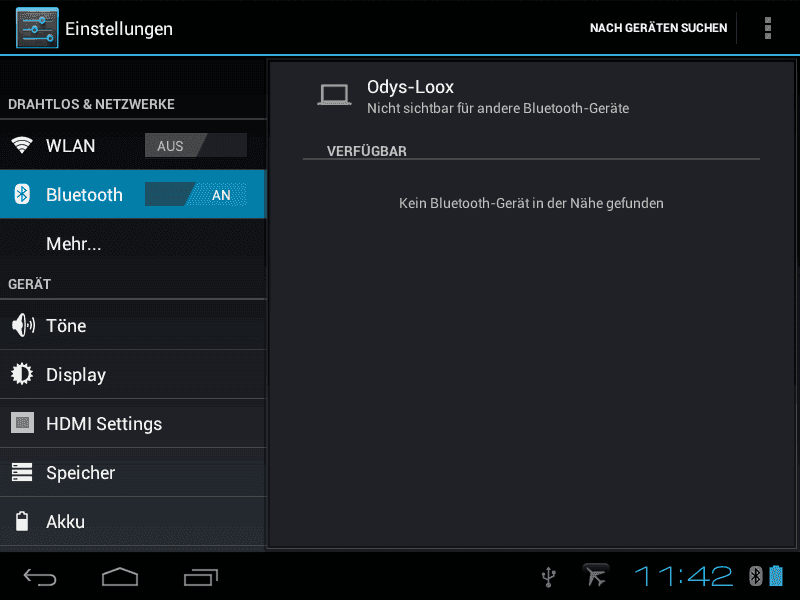Tap the USB connection status icon
The image size is (800, 600).
click(548, 577)
